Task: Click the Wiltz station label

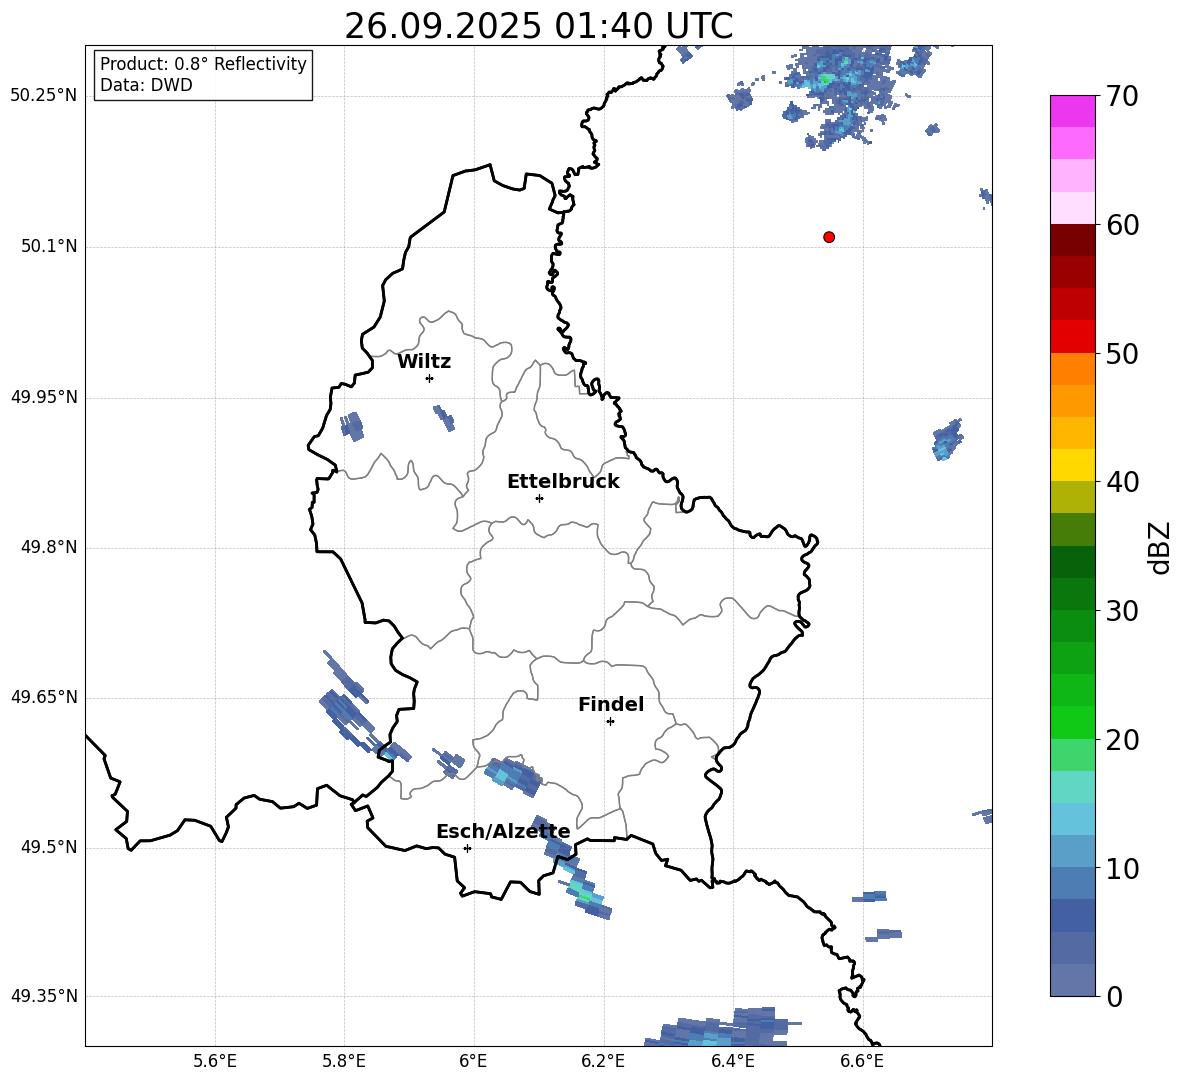Action: coord(424,362)
